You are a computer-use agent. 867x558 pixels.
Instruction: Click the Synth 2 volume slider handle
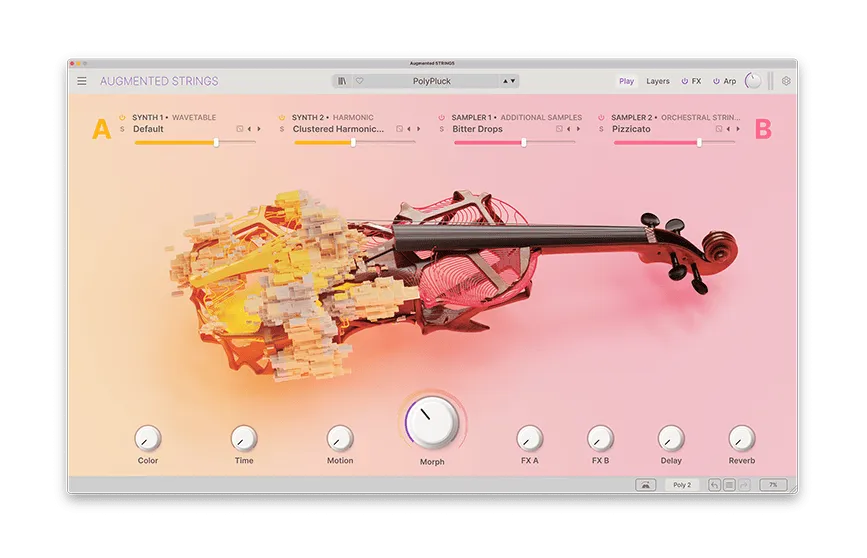(x=353, y=143)
